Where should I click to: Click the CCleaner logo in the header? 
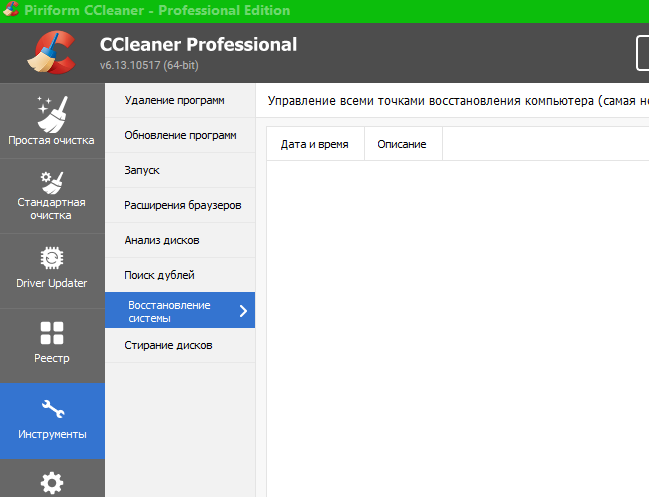tap(52, 53)
